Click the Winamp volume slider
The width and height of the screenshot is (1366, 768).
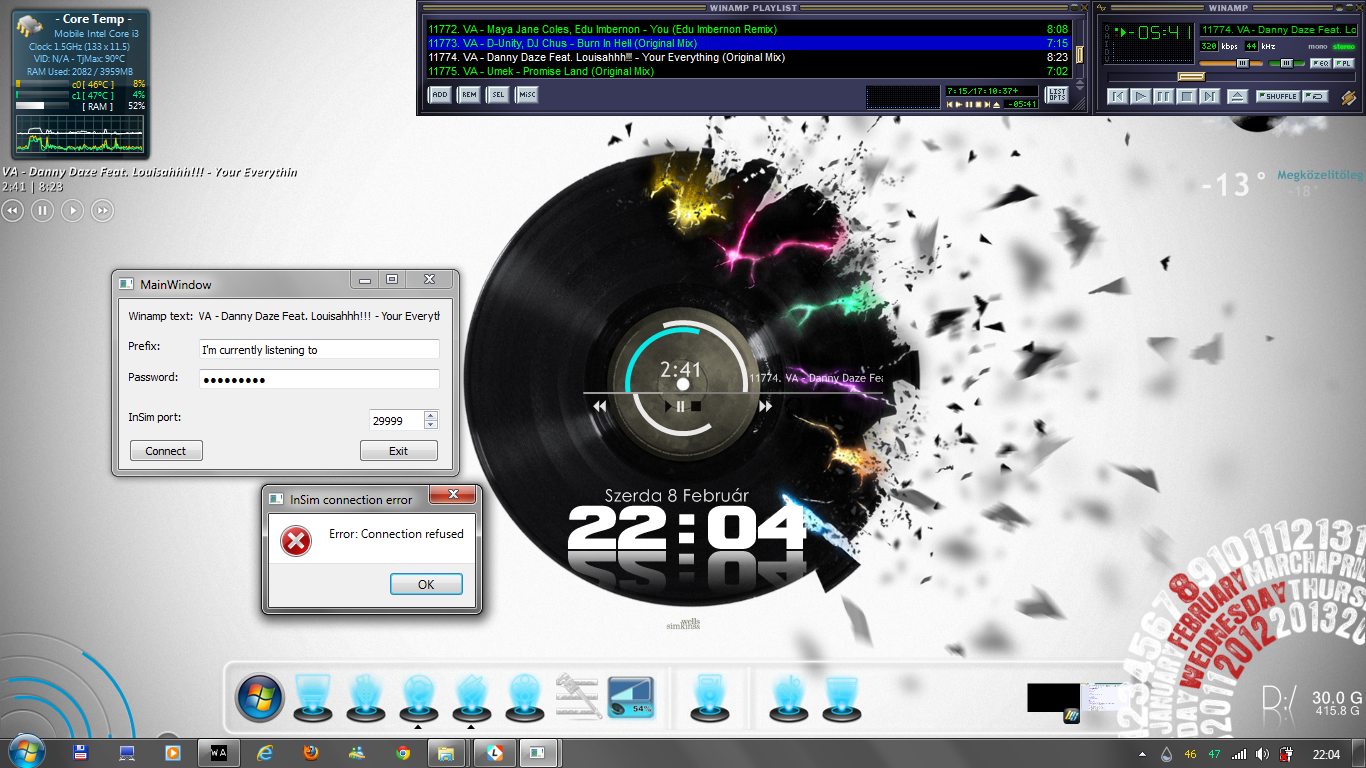(x=1232, y=63)
